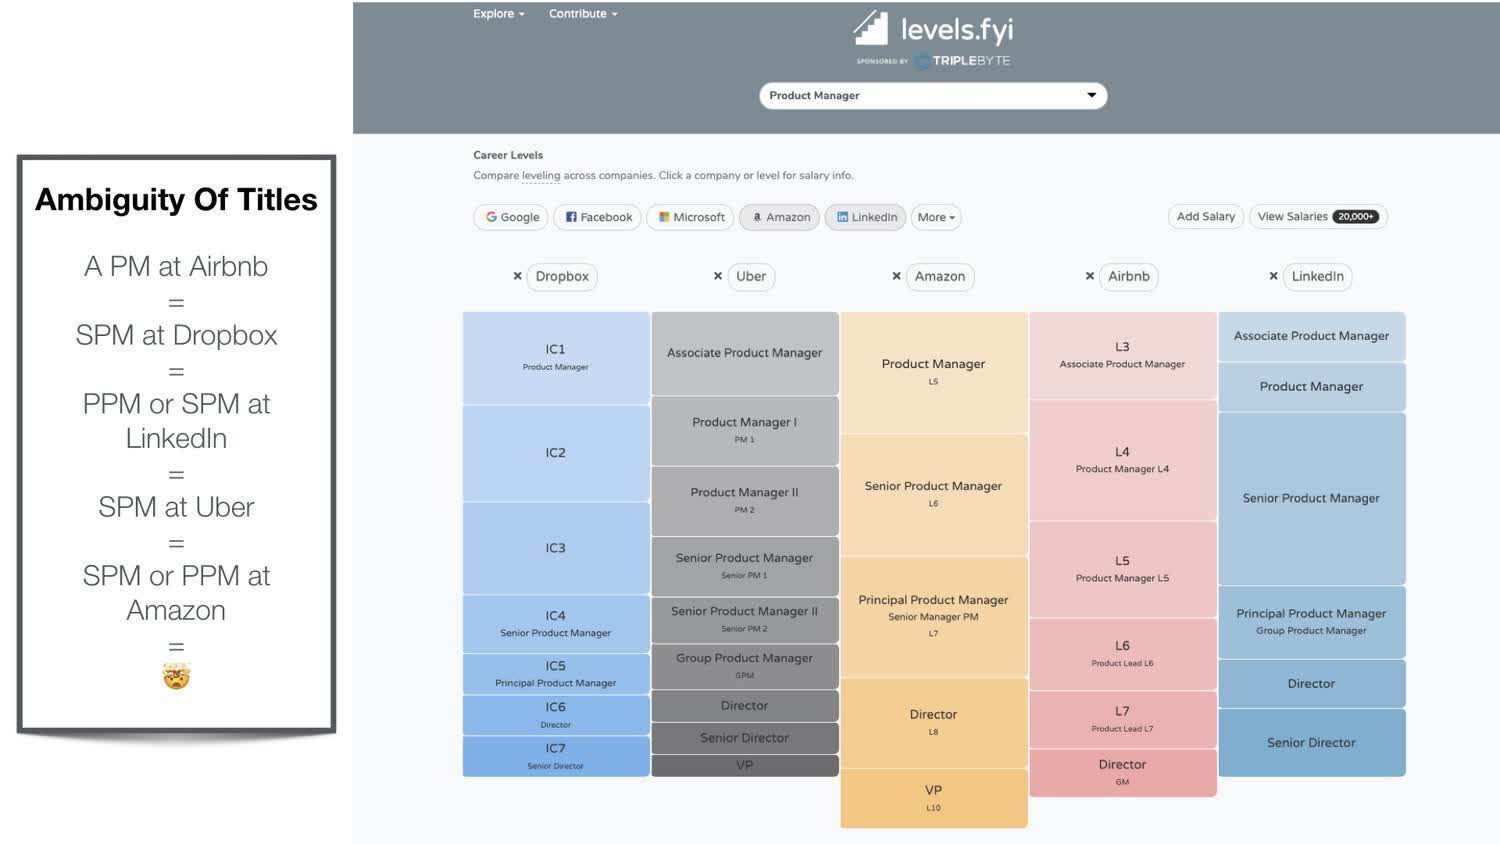Open the Contribute menu

582,13
